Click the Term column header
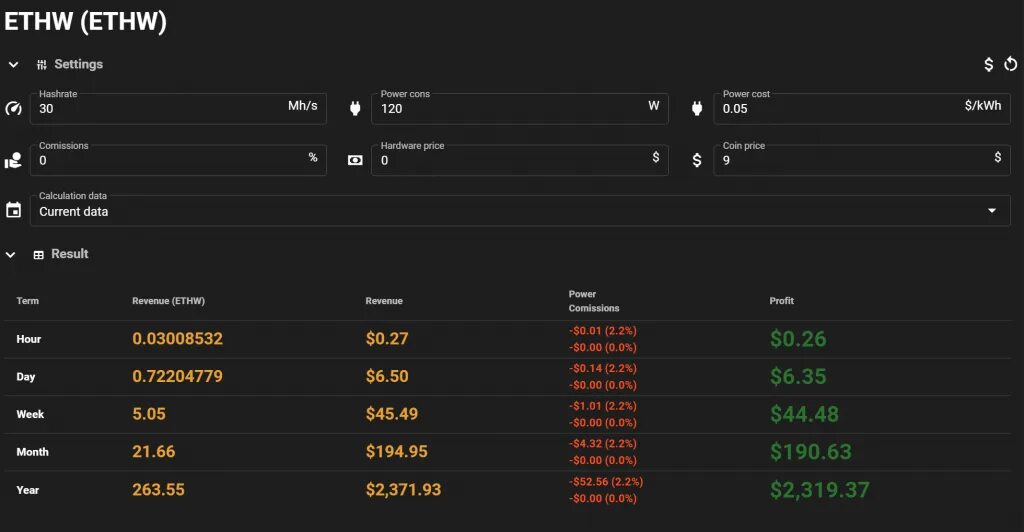Image resolution: width=1024 pixels, height=532 pixels. pyautogui.click(x=27, y=301)
